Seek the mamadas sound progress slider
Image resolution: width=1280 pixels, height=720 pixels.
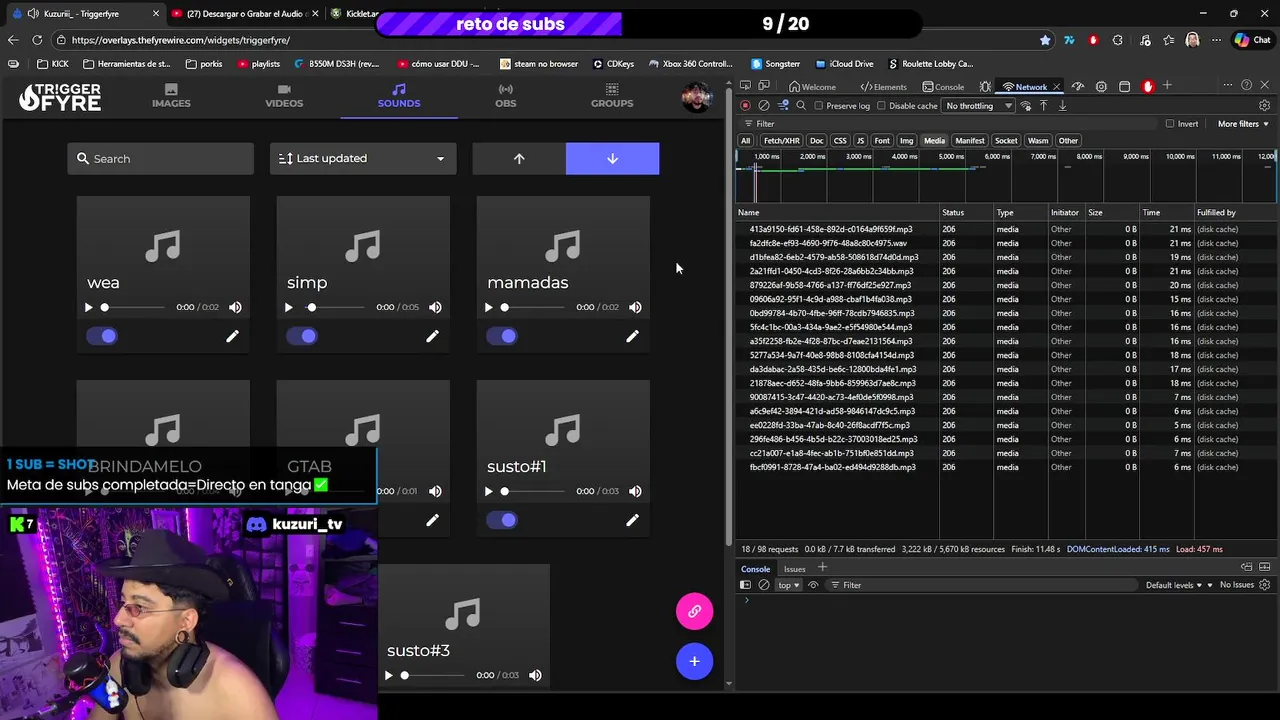tap(533, 308)
